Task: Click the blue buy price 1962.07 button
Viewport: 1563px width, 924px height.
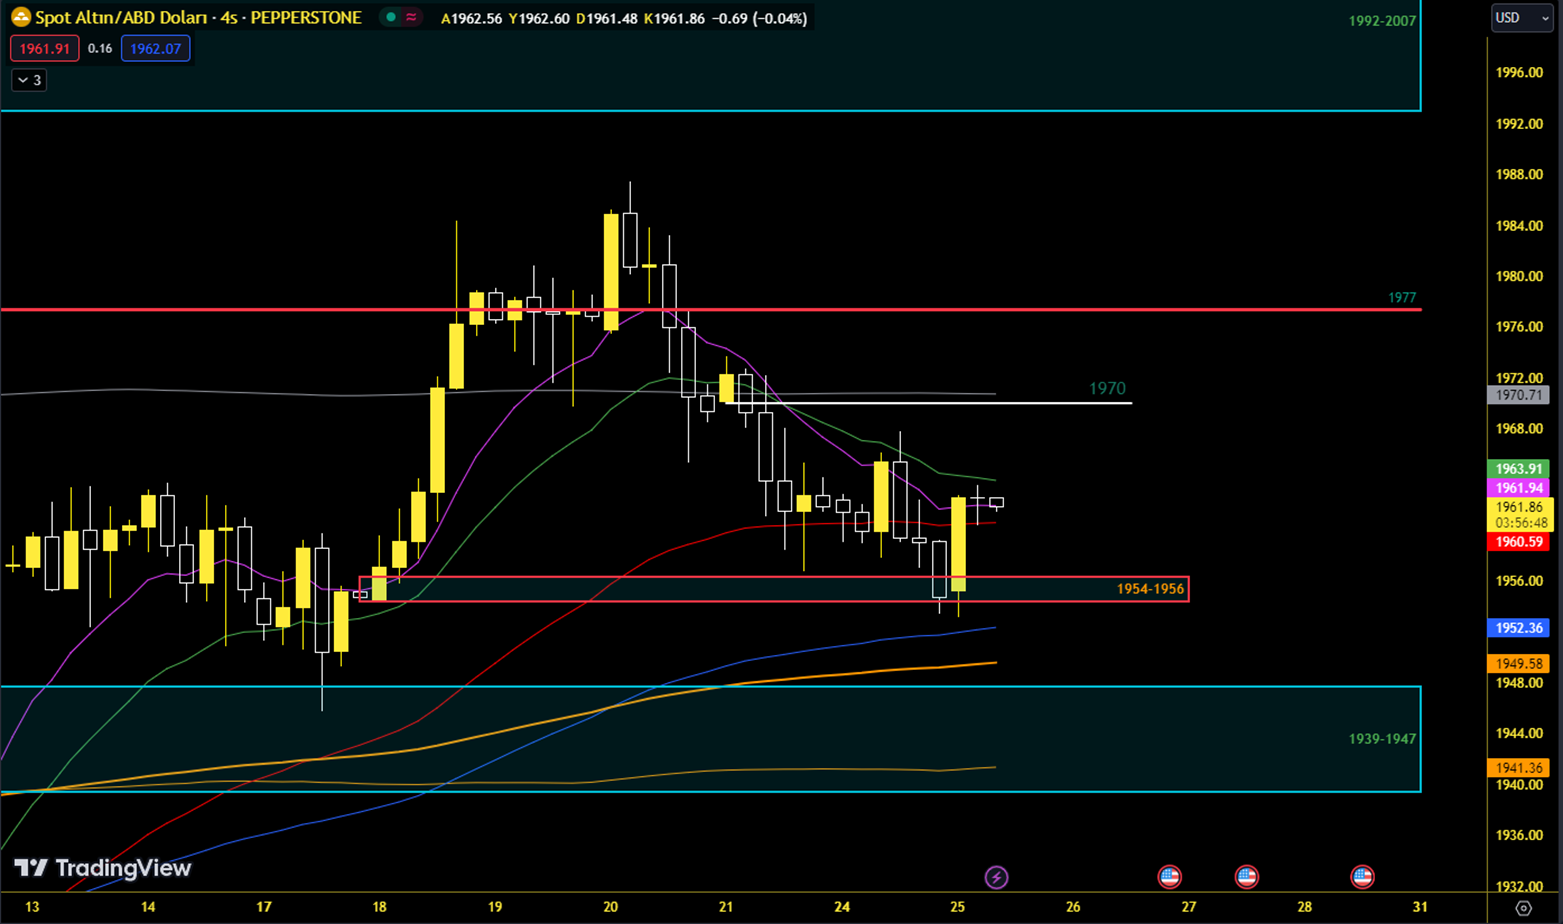Action: click(x=156, y=48)
